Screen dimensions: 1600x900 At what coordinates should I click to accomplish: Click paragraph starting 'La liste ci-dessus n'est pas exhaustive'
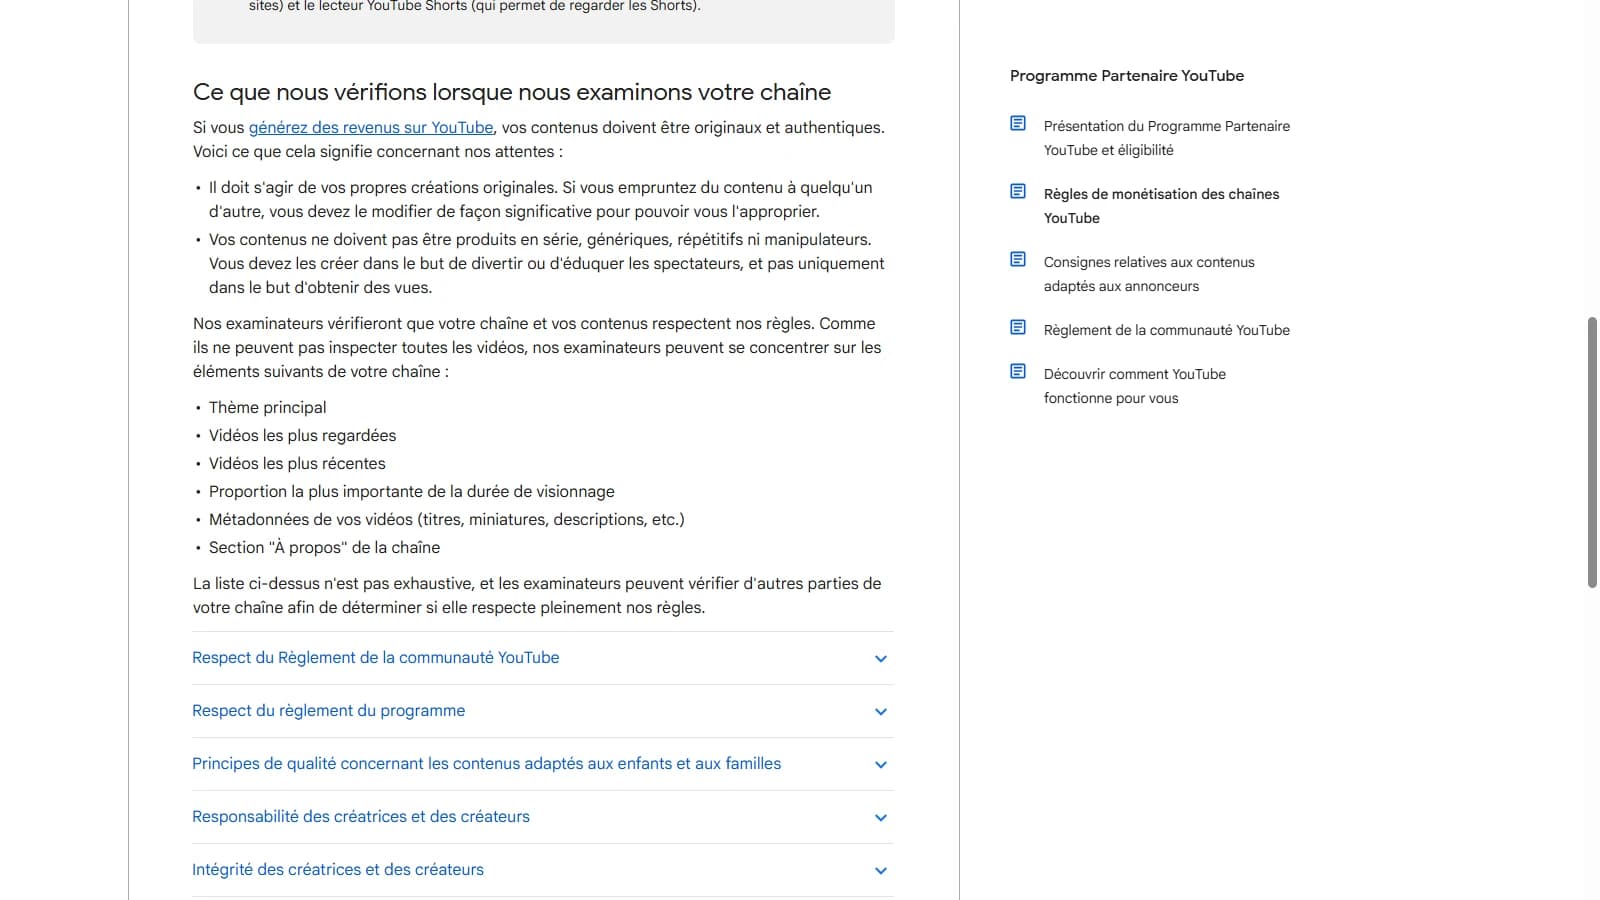coord(538,595)
